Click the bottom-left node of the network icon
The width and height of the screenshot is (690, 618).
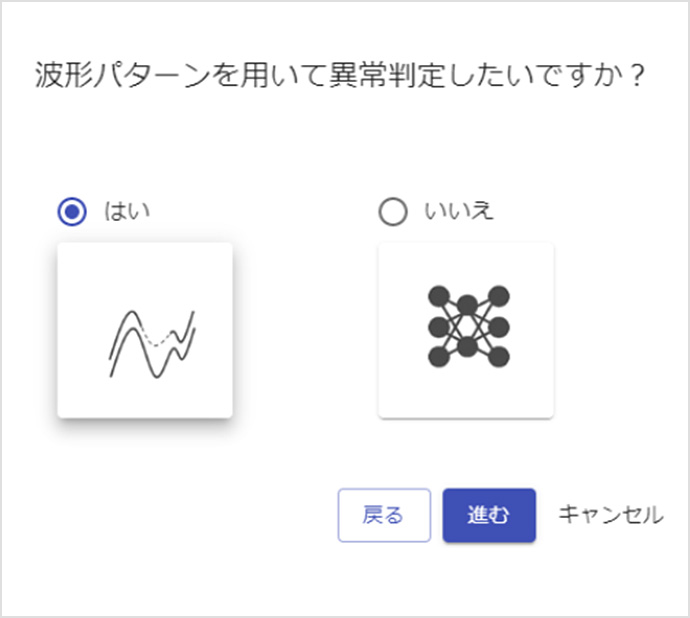pos(438,356)
